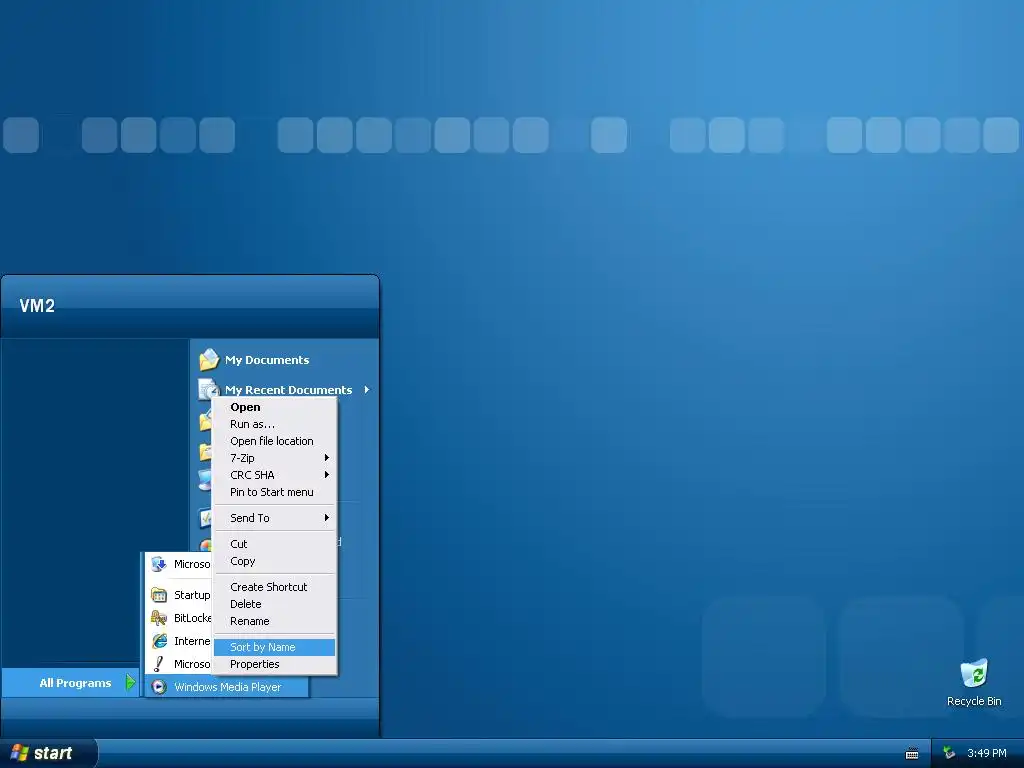Open the Recycle Bin on the desktop

pos(974,673)
